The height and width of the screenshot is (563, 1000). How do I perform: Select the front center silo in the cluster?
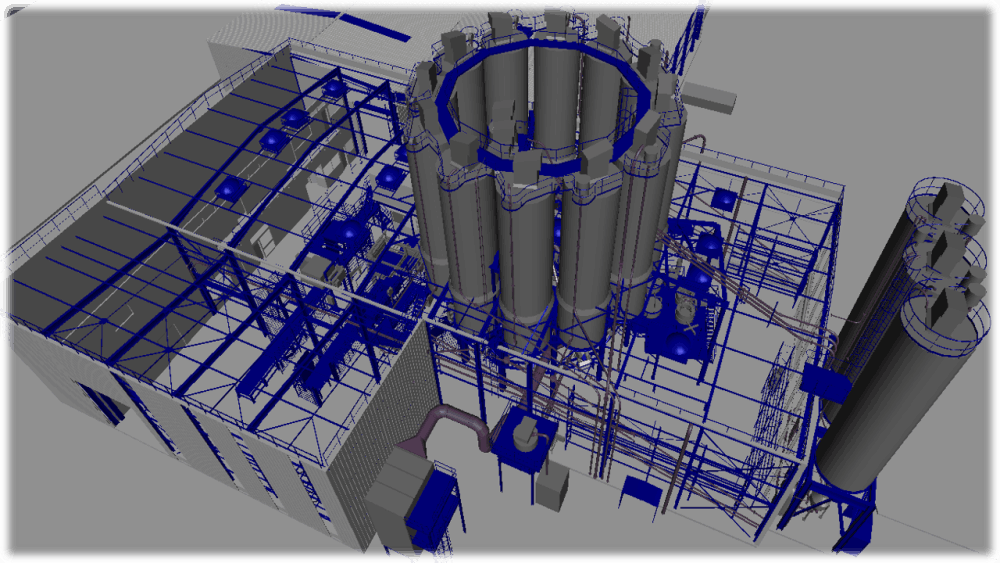[523, 265]
